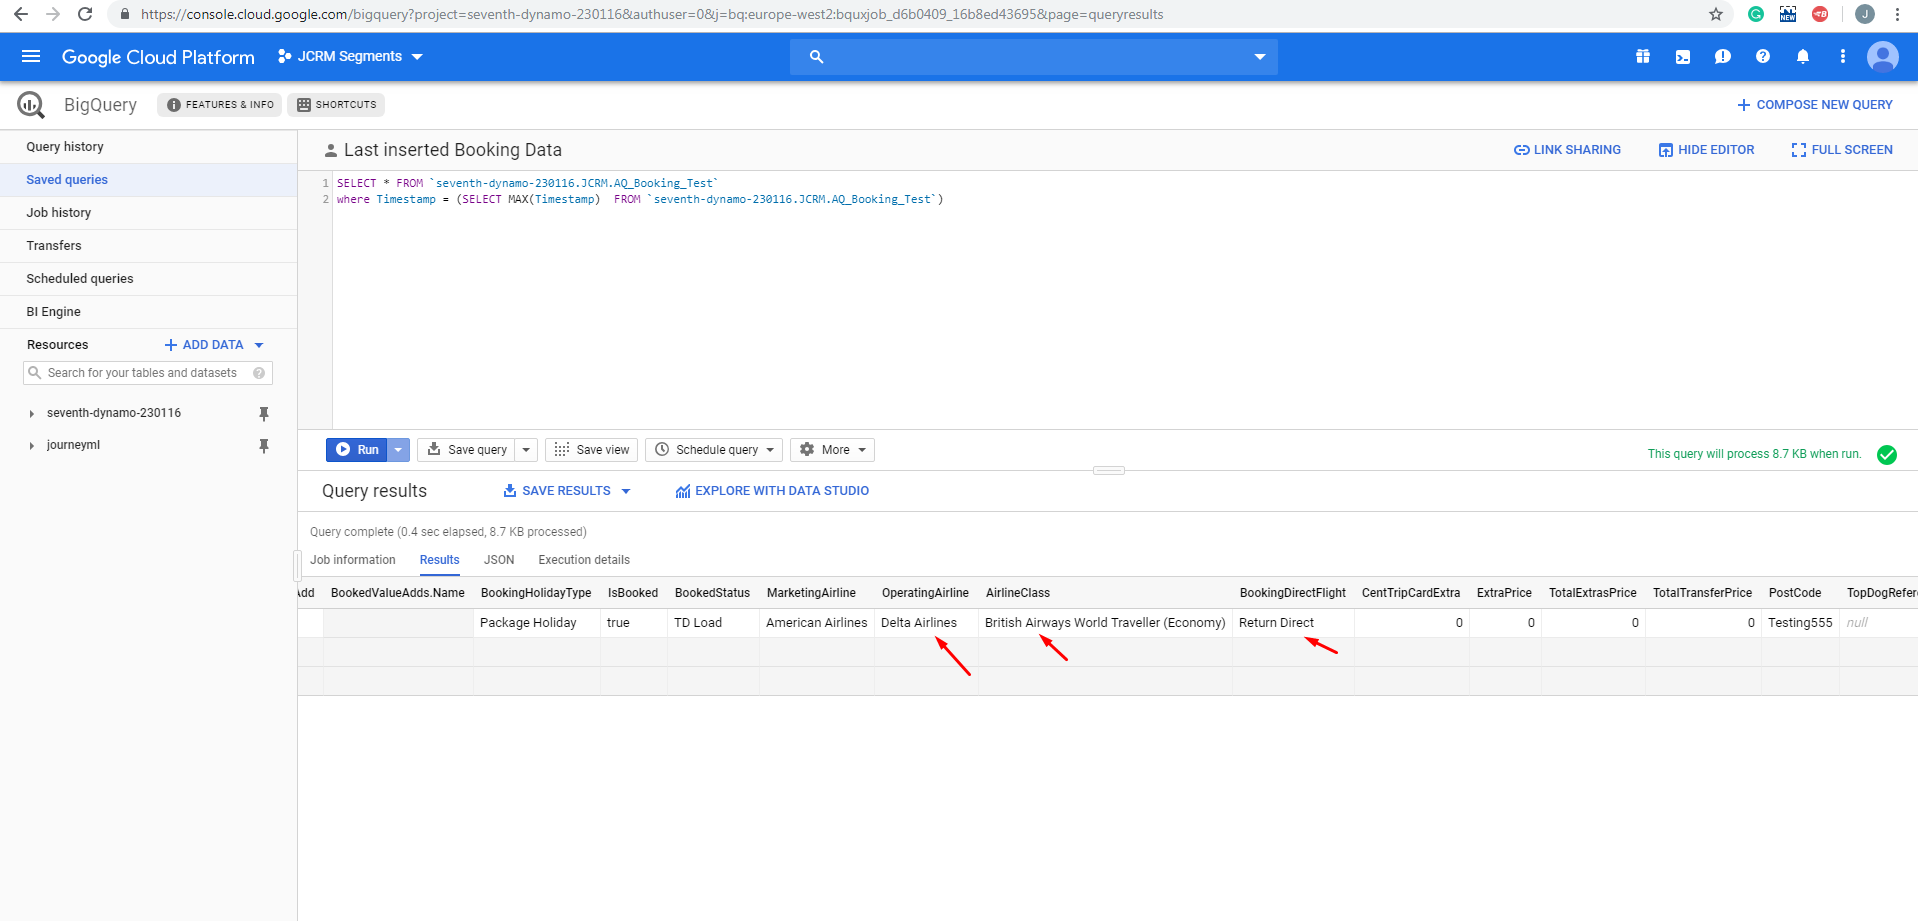This screenshot has height=921, width=1918.
Task: Open the console settings kebab menu
Action: 1843,57
